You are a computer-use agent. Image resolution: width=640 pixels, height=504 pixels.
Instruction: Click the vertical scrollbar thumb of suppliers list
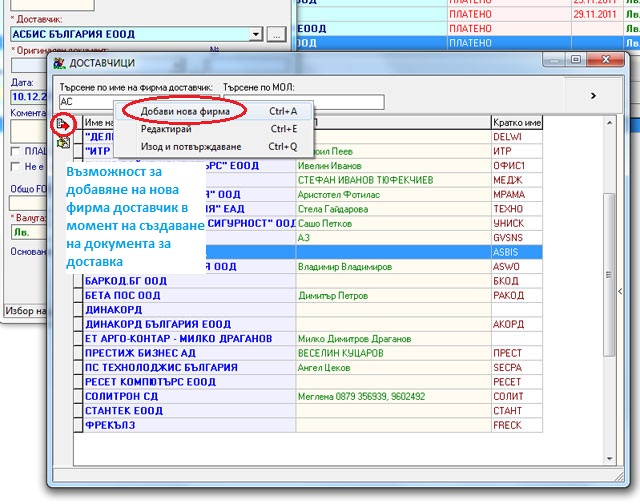click(x=609, y=275)
